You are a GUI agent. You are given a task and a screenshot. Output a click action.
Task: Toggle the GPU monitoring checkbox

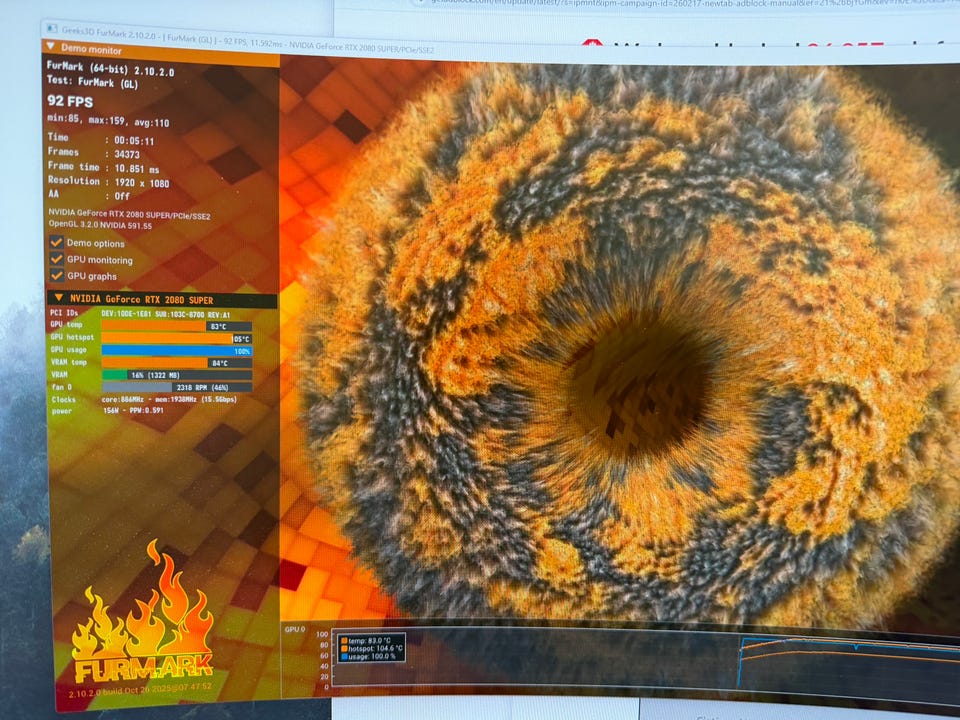click(x=56, y=259)
